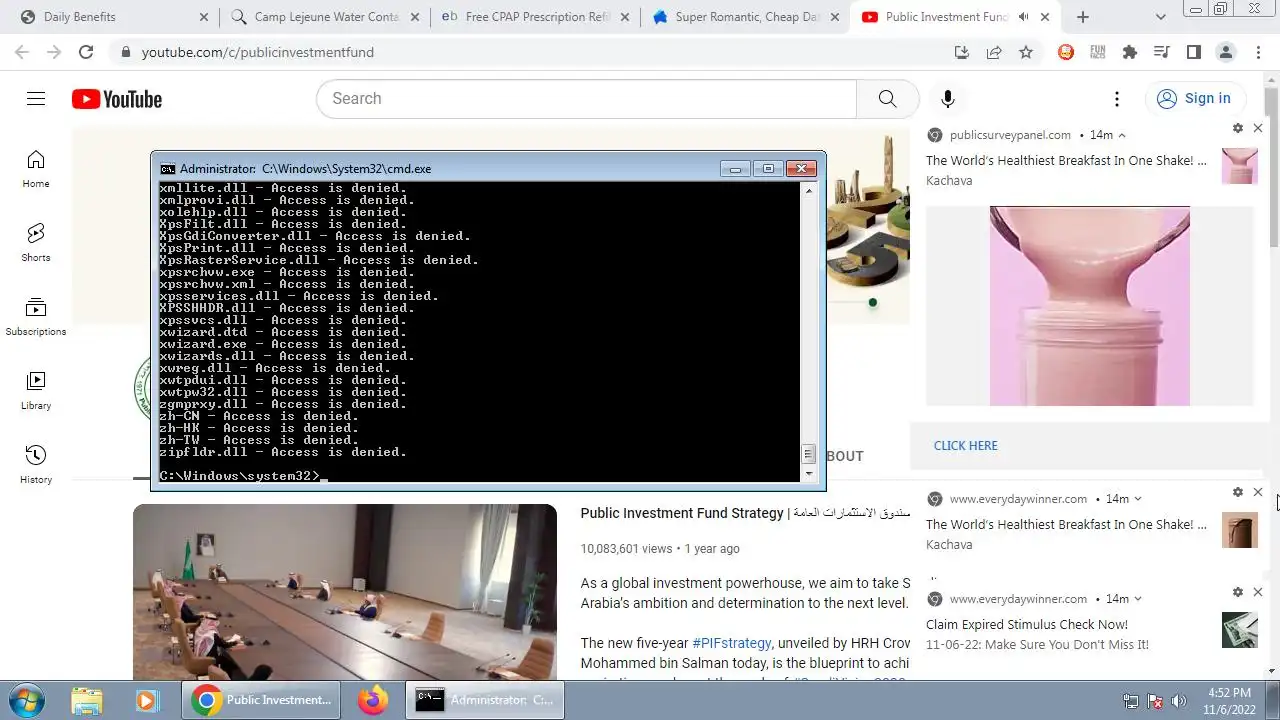Image resolution: width=1280 pixels, height=720 pixels.
Task: Expand the Stimulus Check notification chevron
Action: pos(1138,599)
